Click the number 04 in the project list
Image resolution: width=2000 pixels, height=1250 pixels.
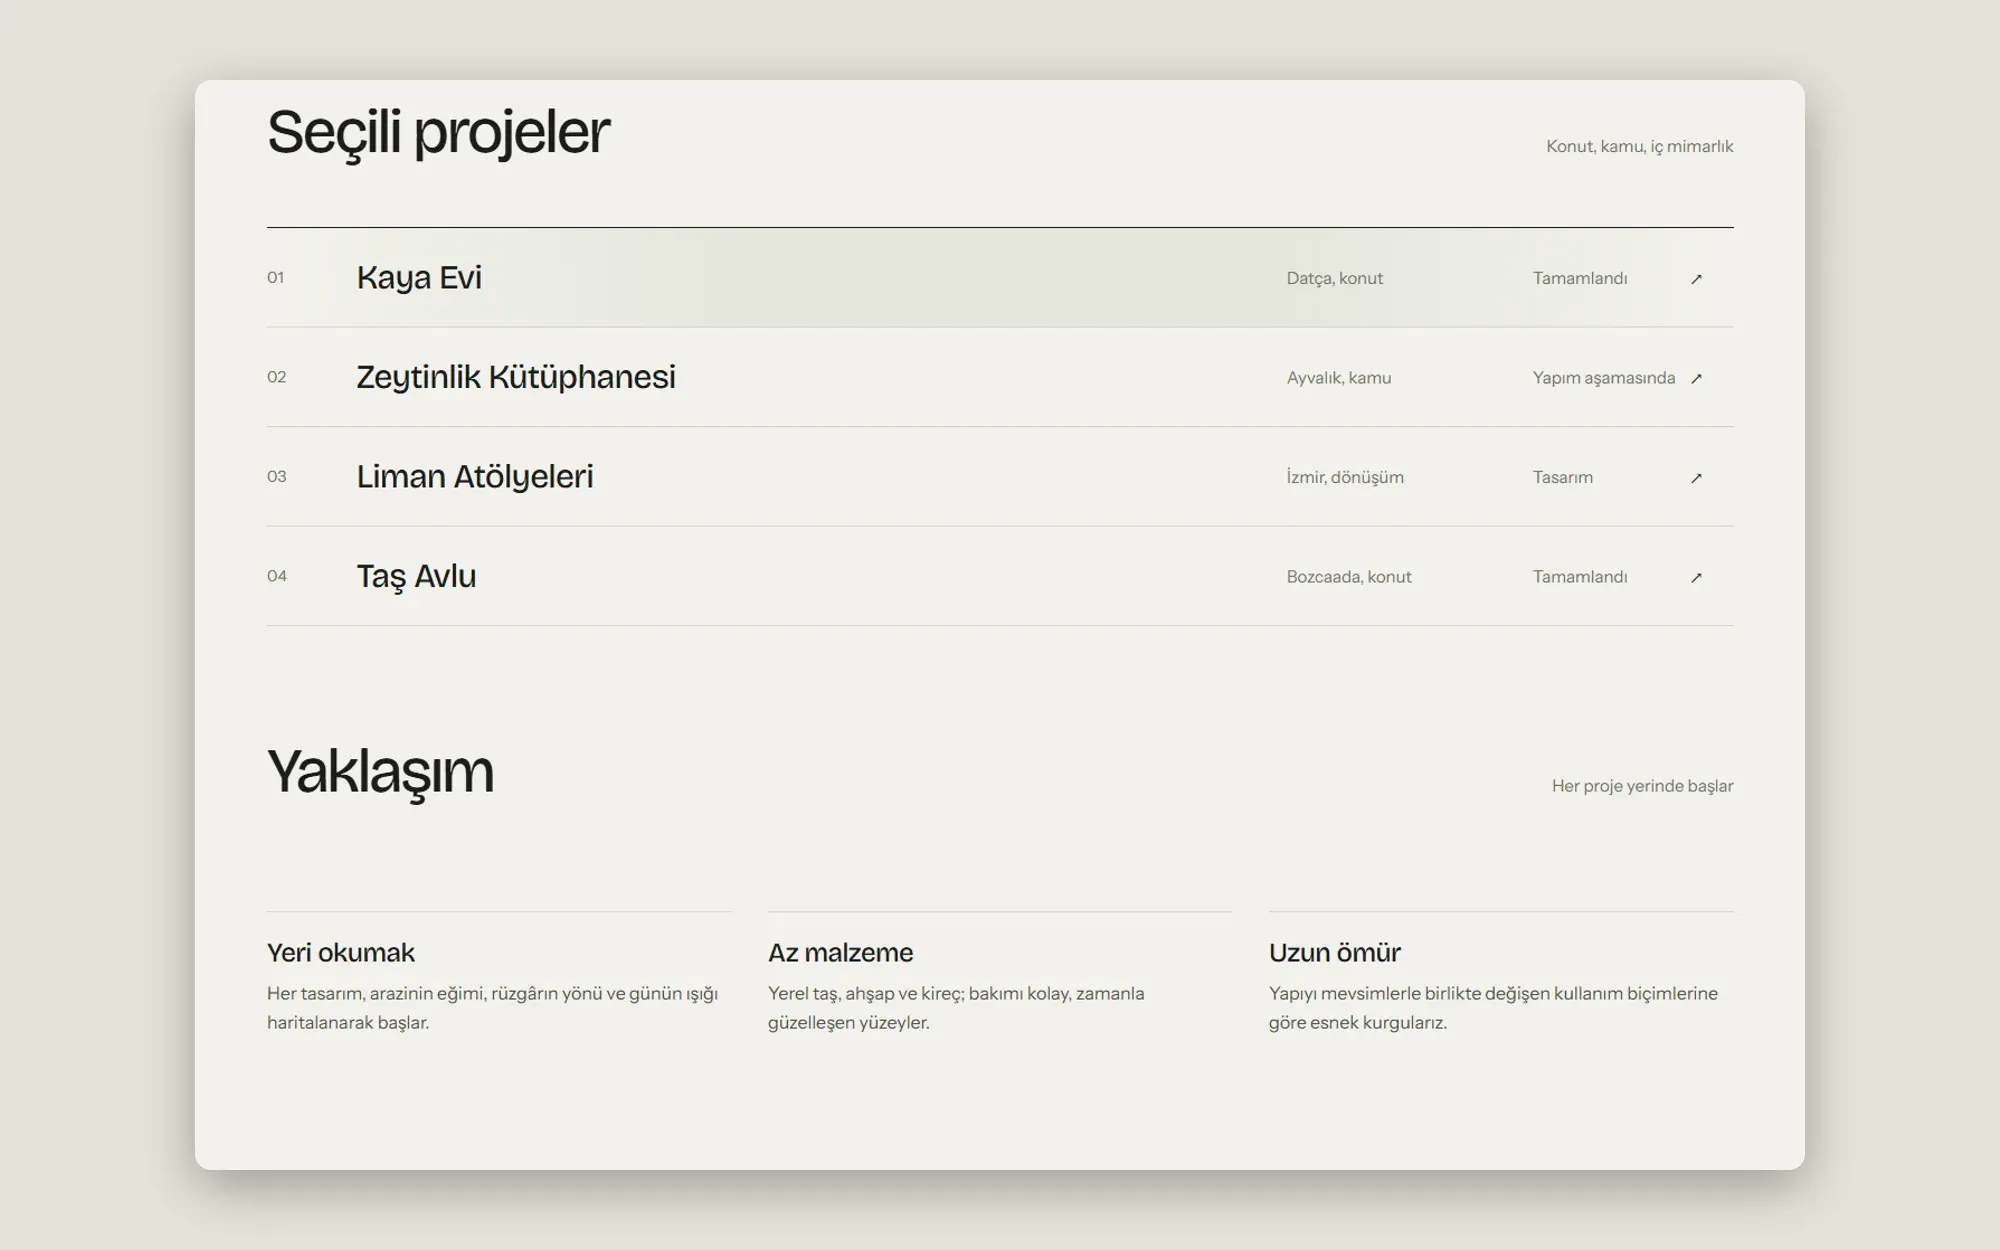pos(277,576)
